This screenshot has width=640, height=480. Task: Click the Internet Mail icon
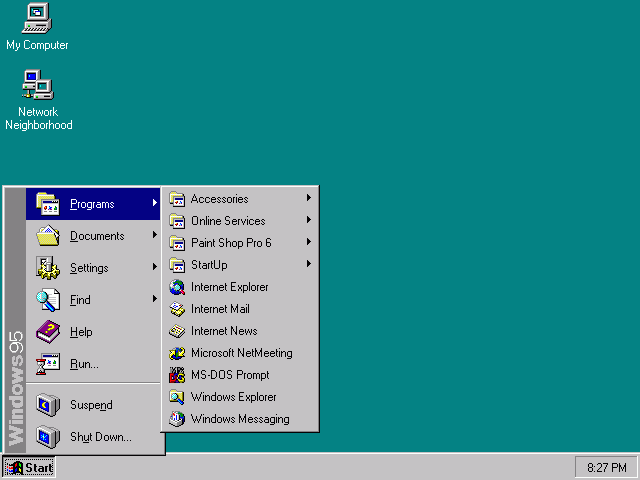(177, 309)
